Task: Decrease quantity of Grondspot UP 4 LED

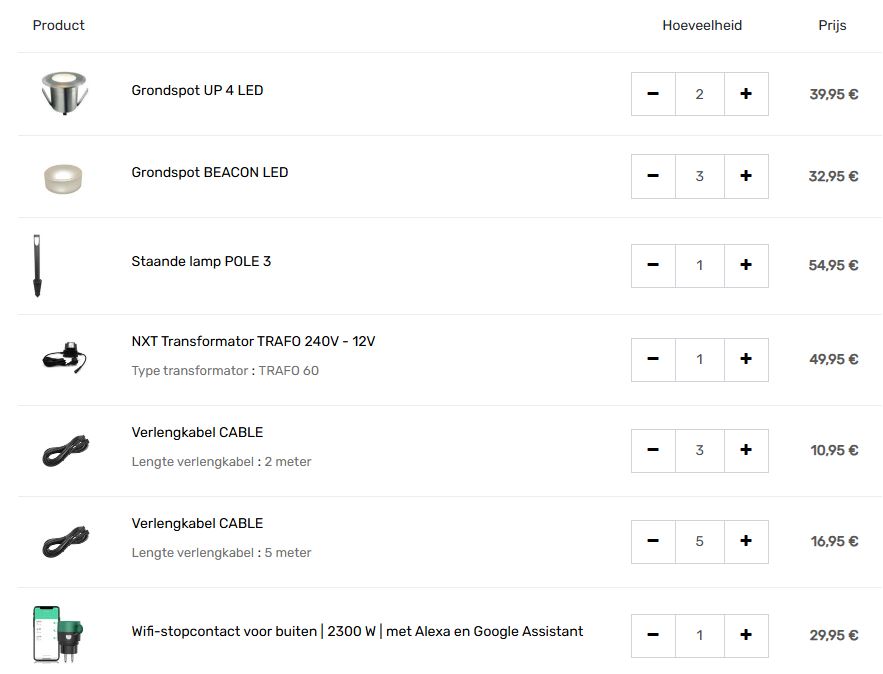Action: point(653,94)
